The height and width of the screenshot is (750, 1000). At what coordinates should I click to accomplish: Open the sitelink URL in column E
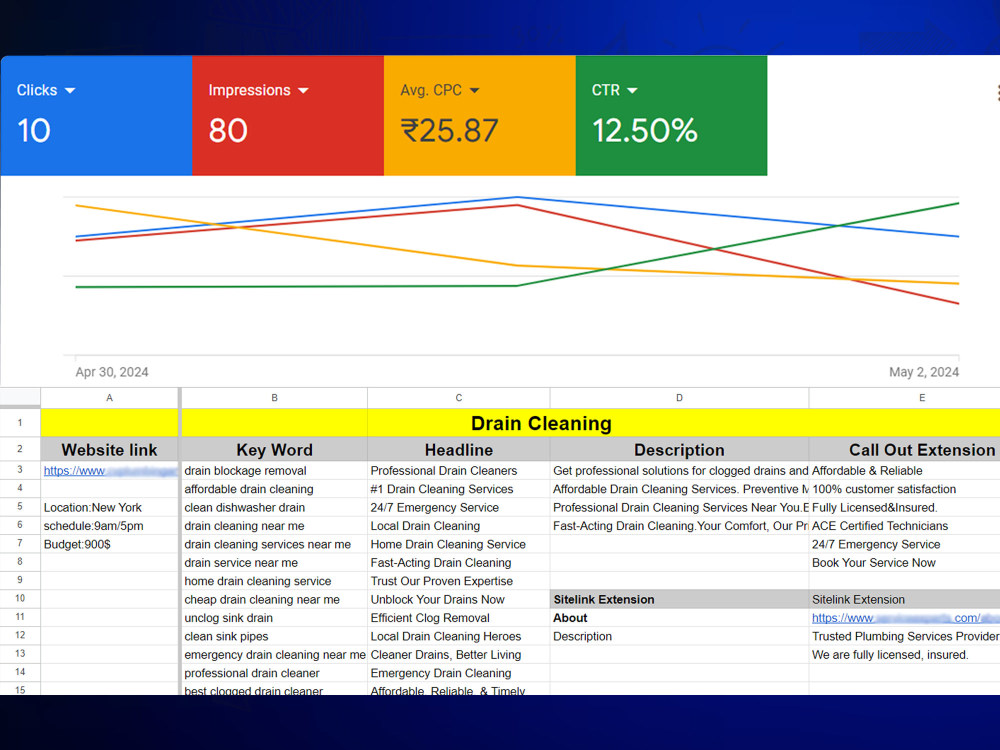[905, 618]
